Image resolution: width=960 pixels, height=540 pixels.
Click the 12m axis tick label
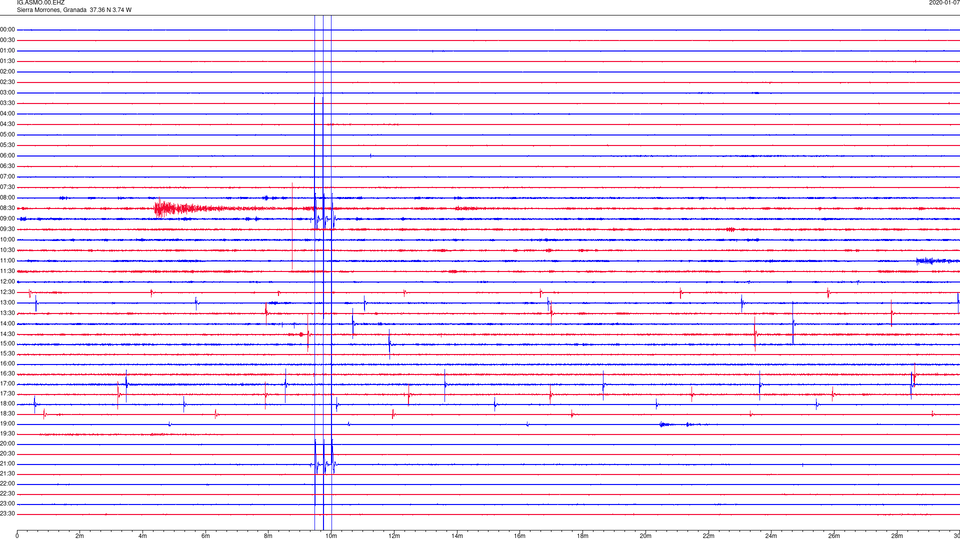(394, 536)
